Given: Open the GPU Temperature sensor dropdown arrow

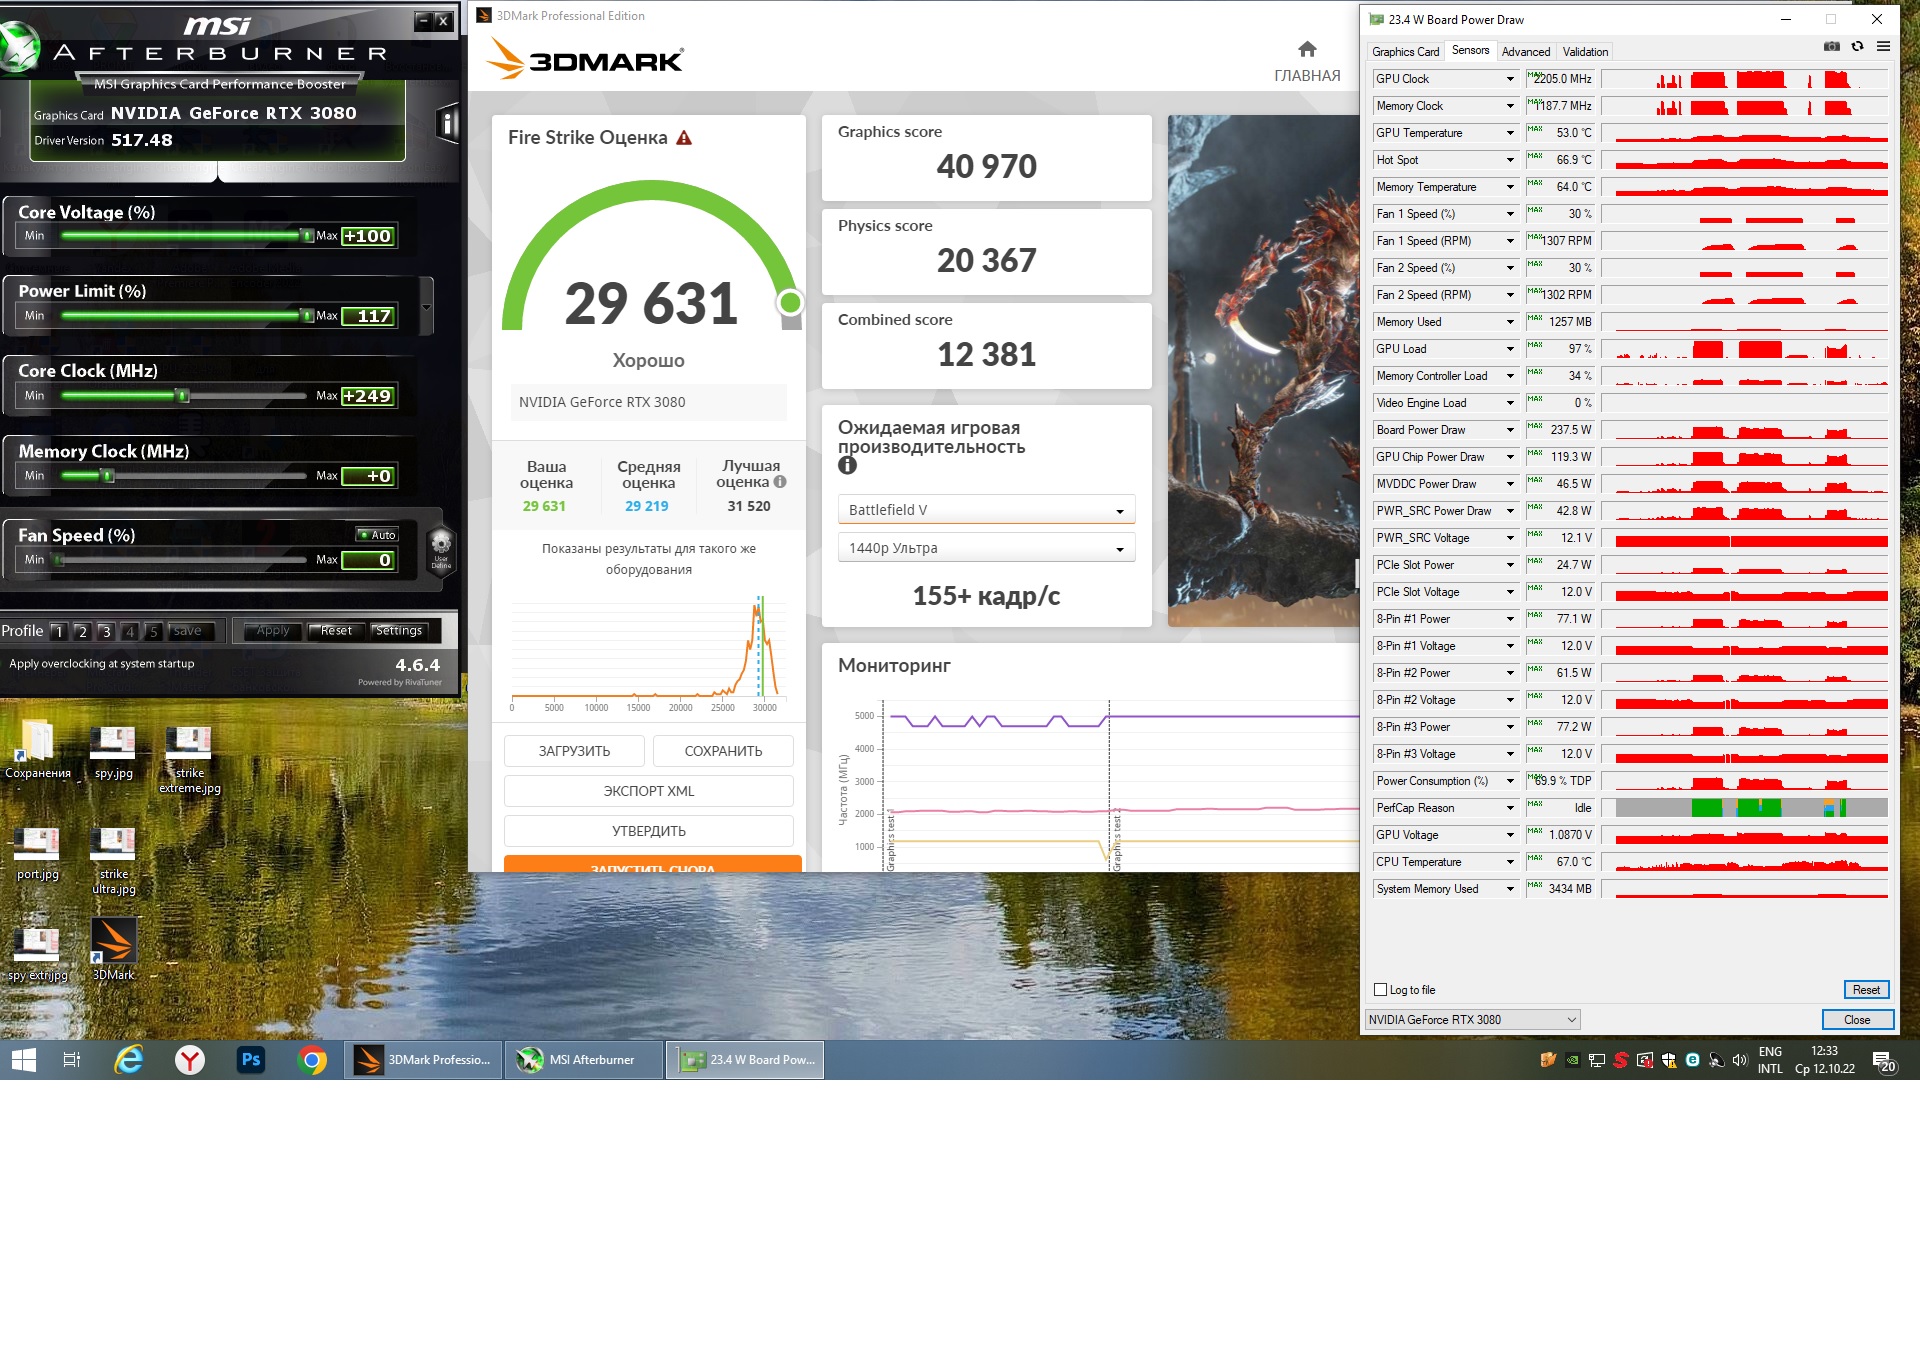Looking at the screenshot, I should tap(1510, 133).
